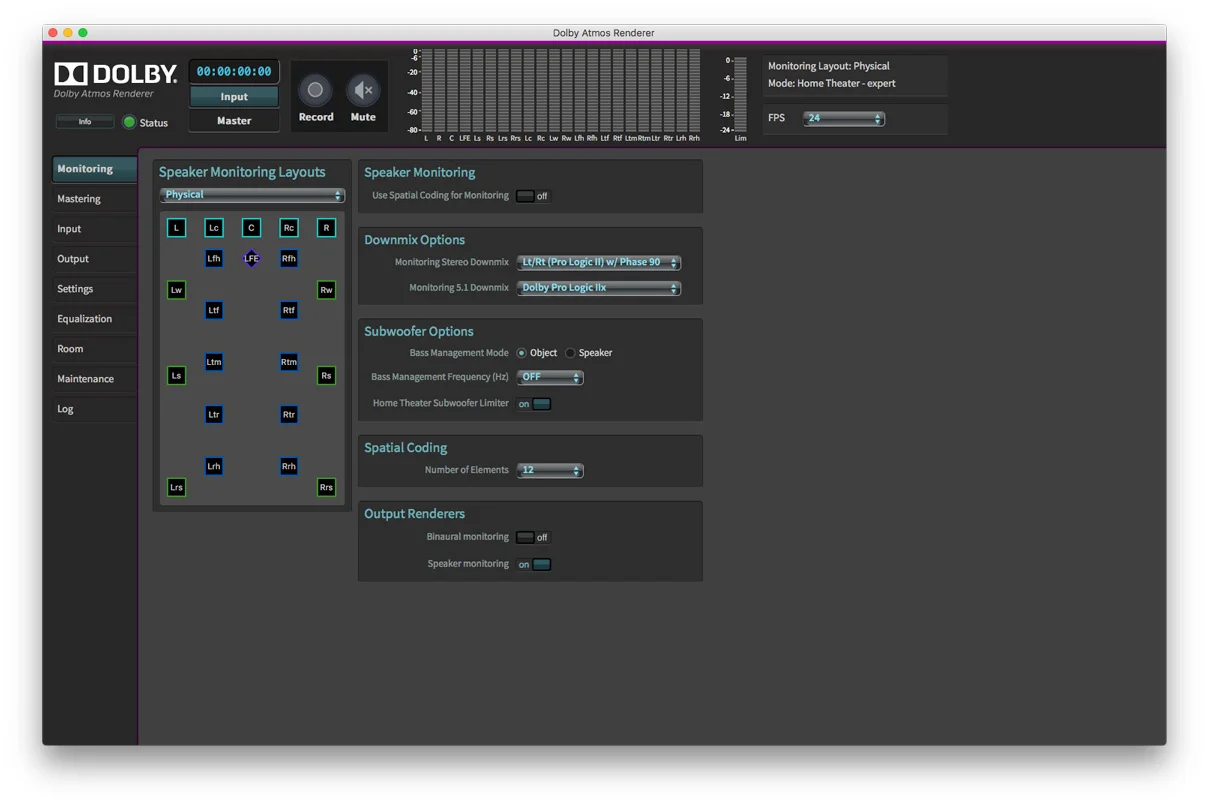Viewport: 1208px width, 805px height.
Task: Select the Lrh rear height speaker icon
Action: 214,466
